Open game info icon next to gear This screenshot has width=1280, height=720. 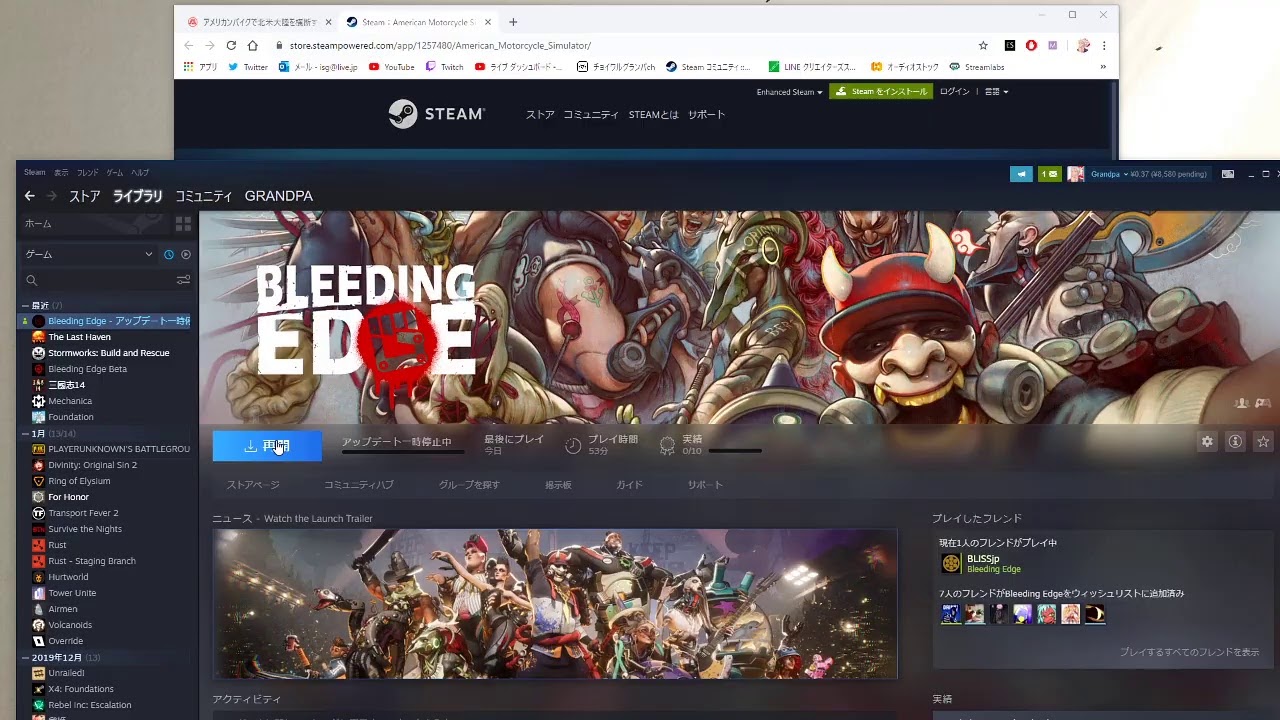1235,441
